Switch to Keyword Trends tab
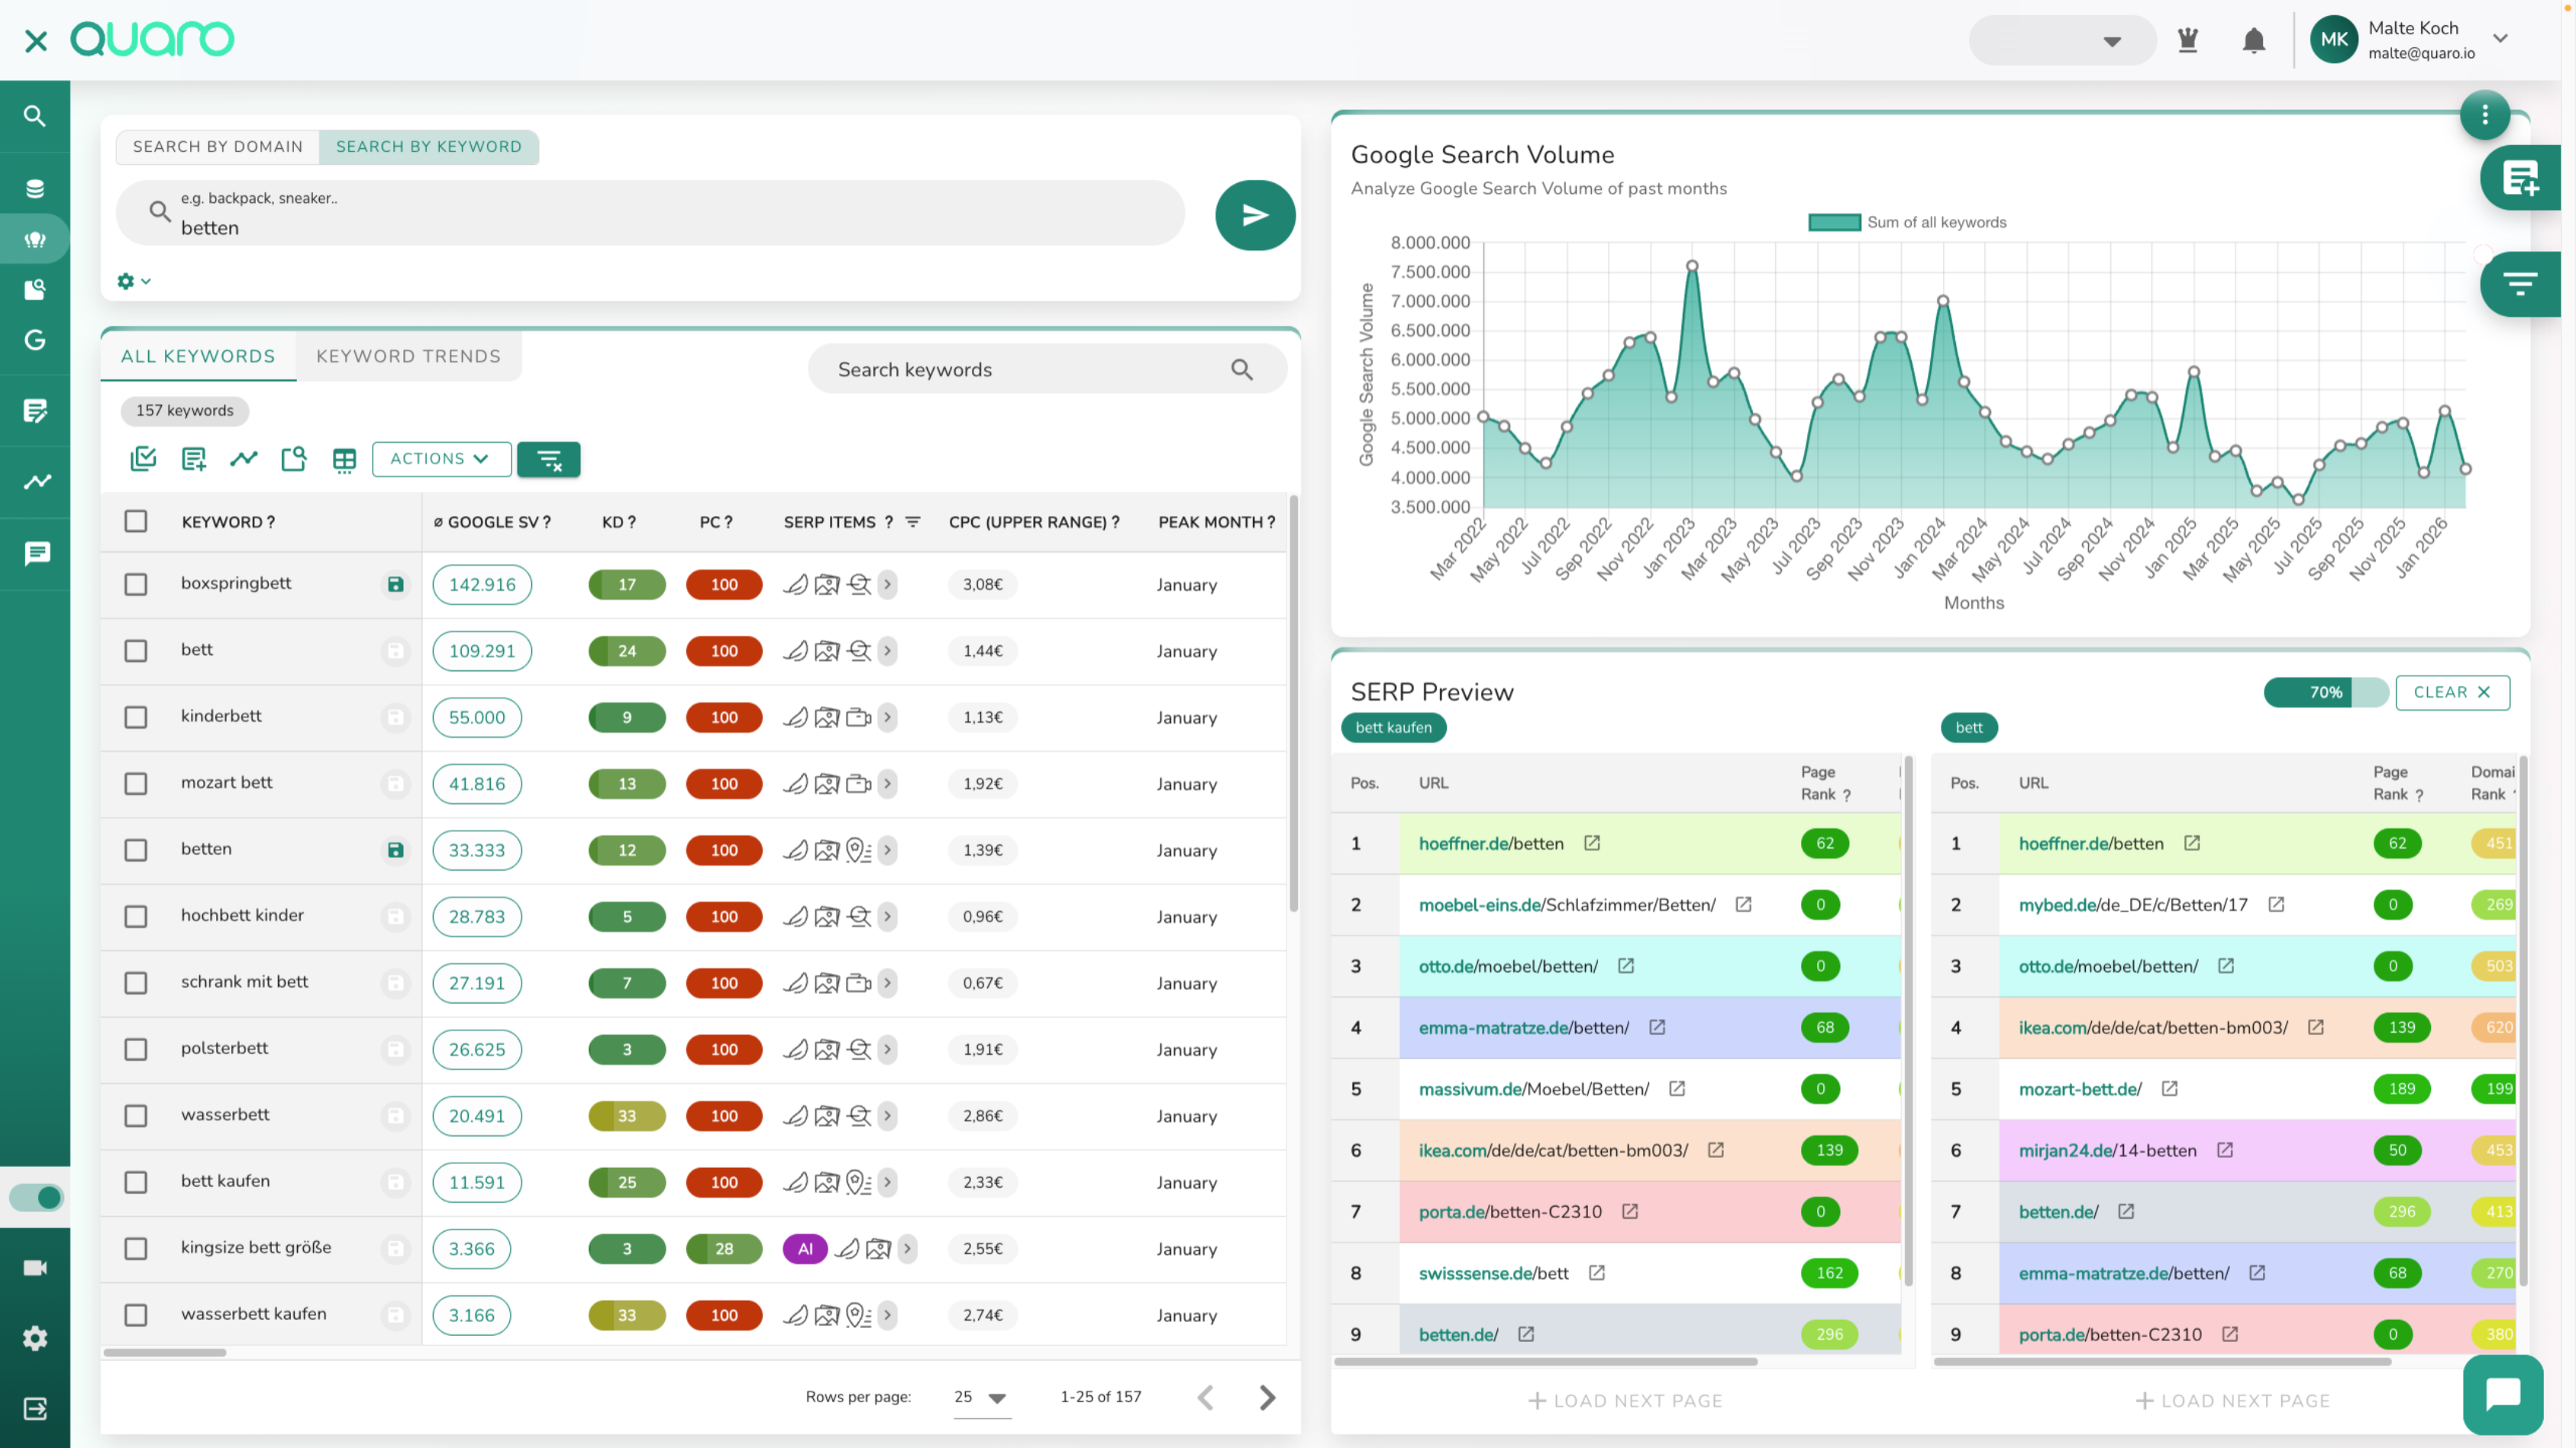The width and height of the screenshot is (2576, 1448). 408,356
